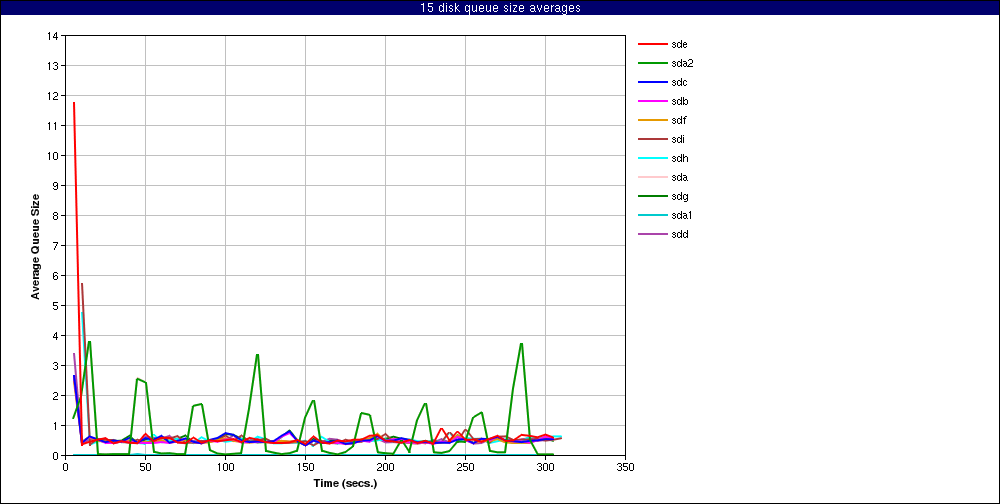Click the red sde legend color line

[x=652, y=45]
